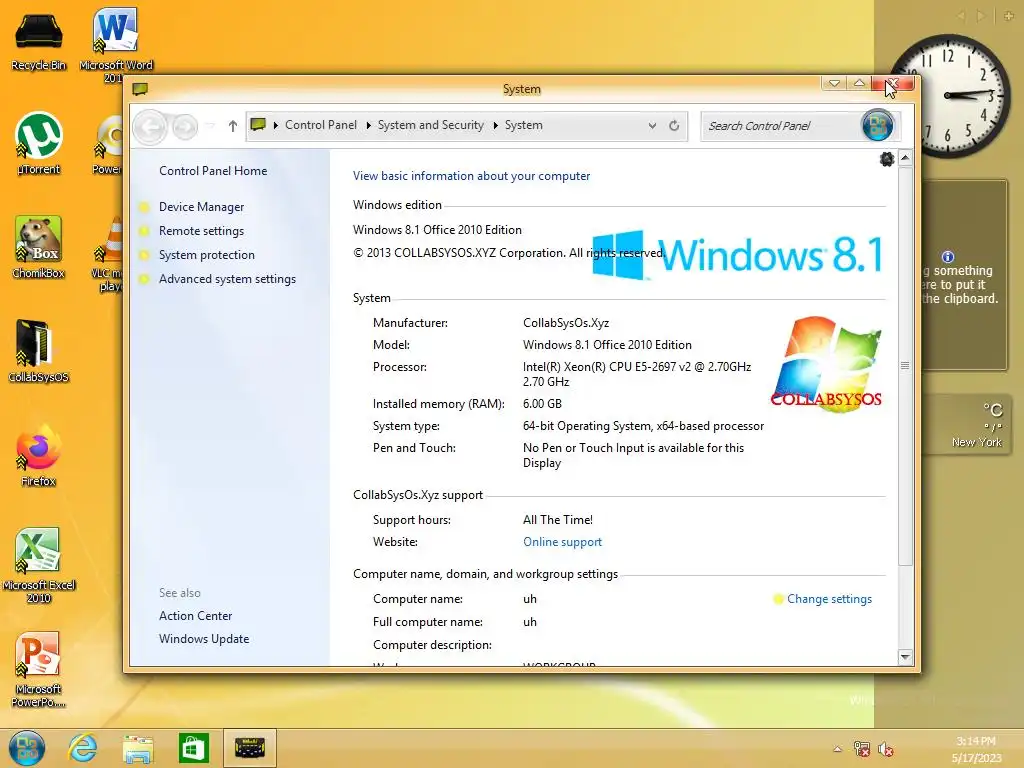1024x768 pixels.
Task: Select the System window taskbar button
Action: [249, 748]
